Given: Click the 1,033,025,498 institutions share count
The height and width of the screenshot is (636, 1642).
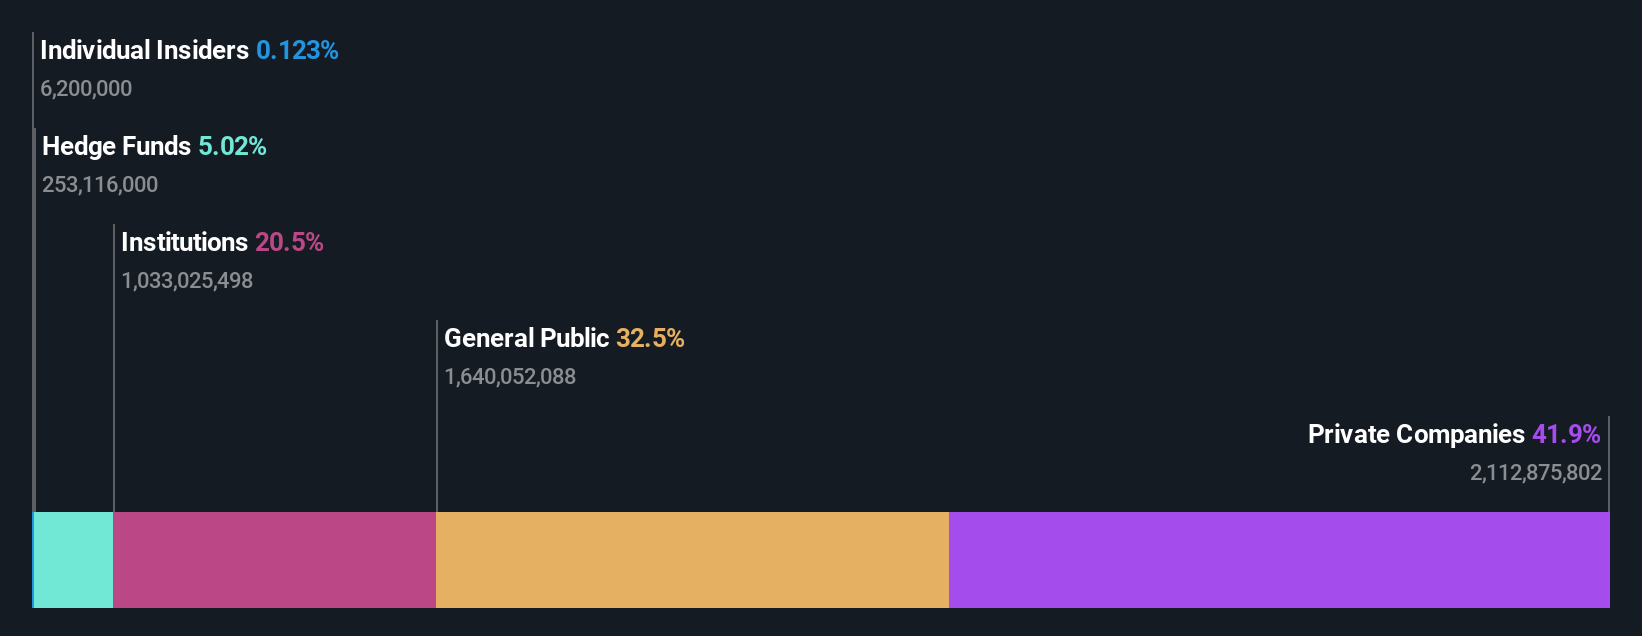Looking at the screenshot, I should tap(187, 280).
